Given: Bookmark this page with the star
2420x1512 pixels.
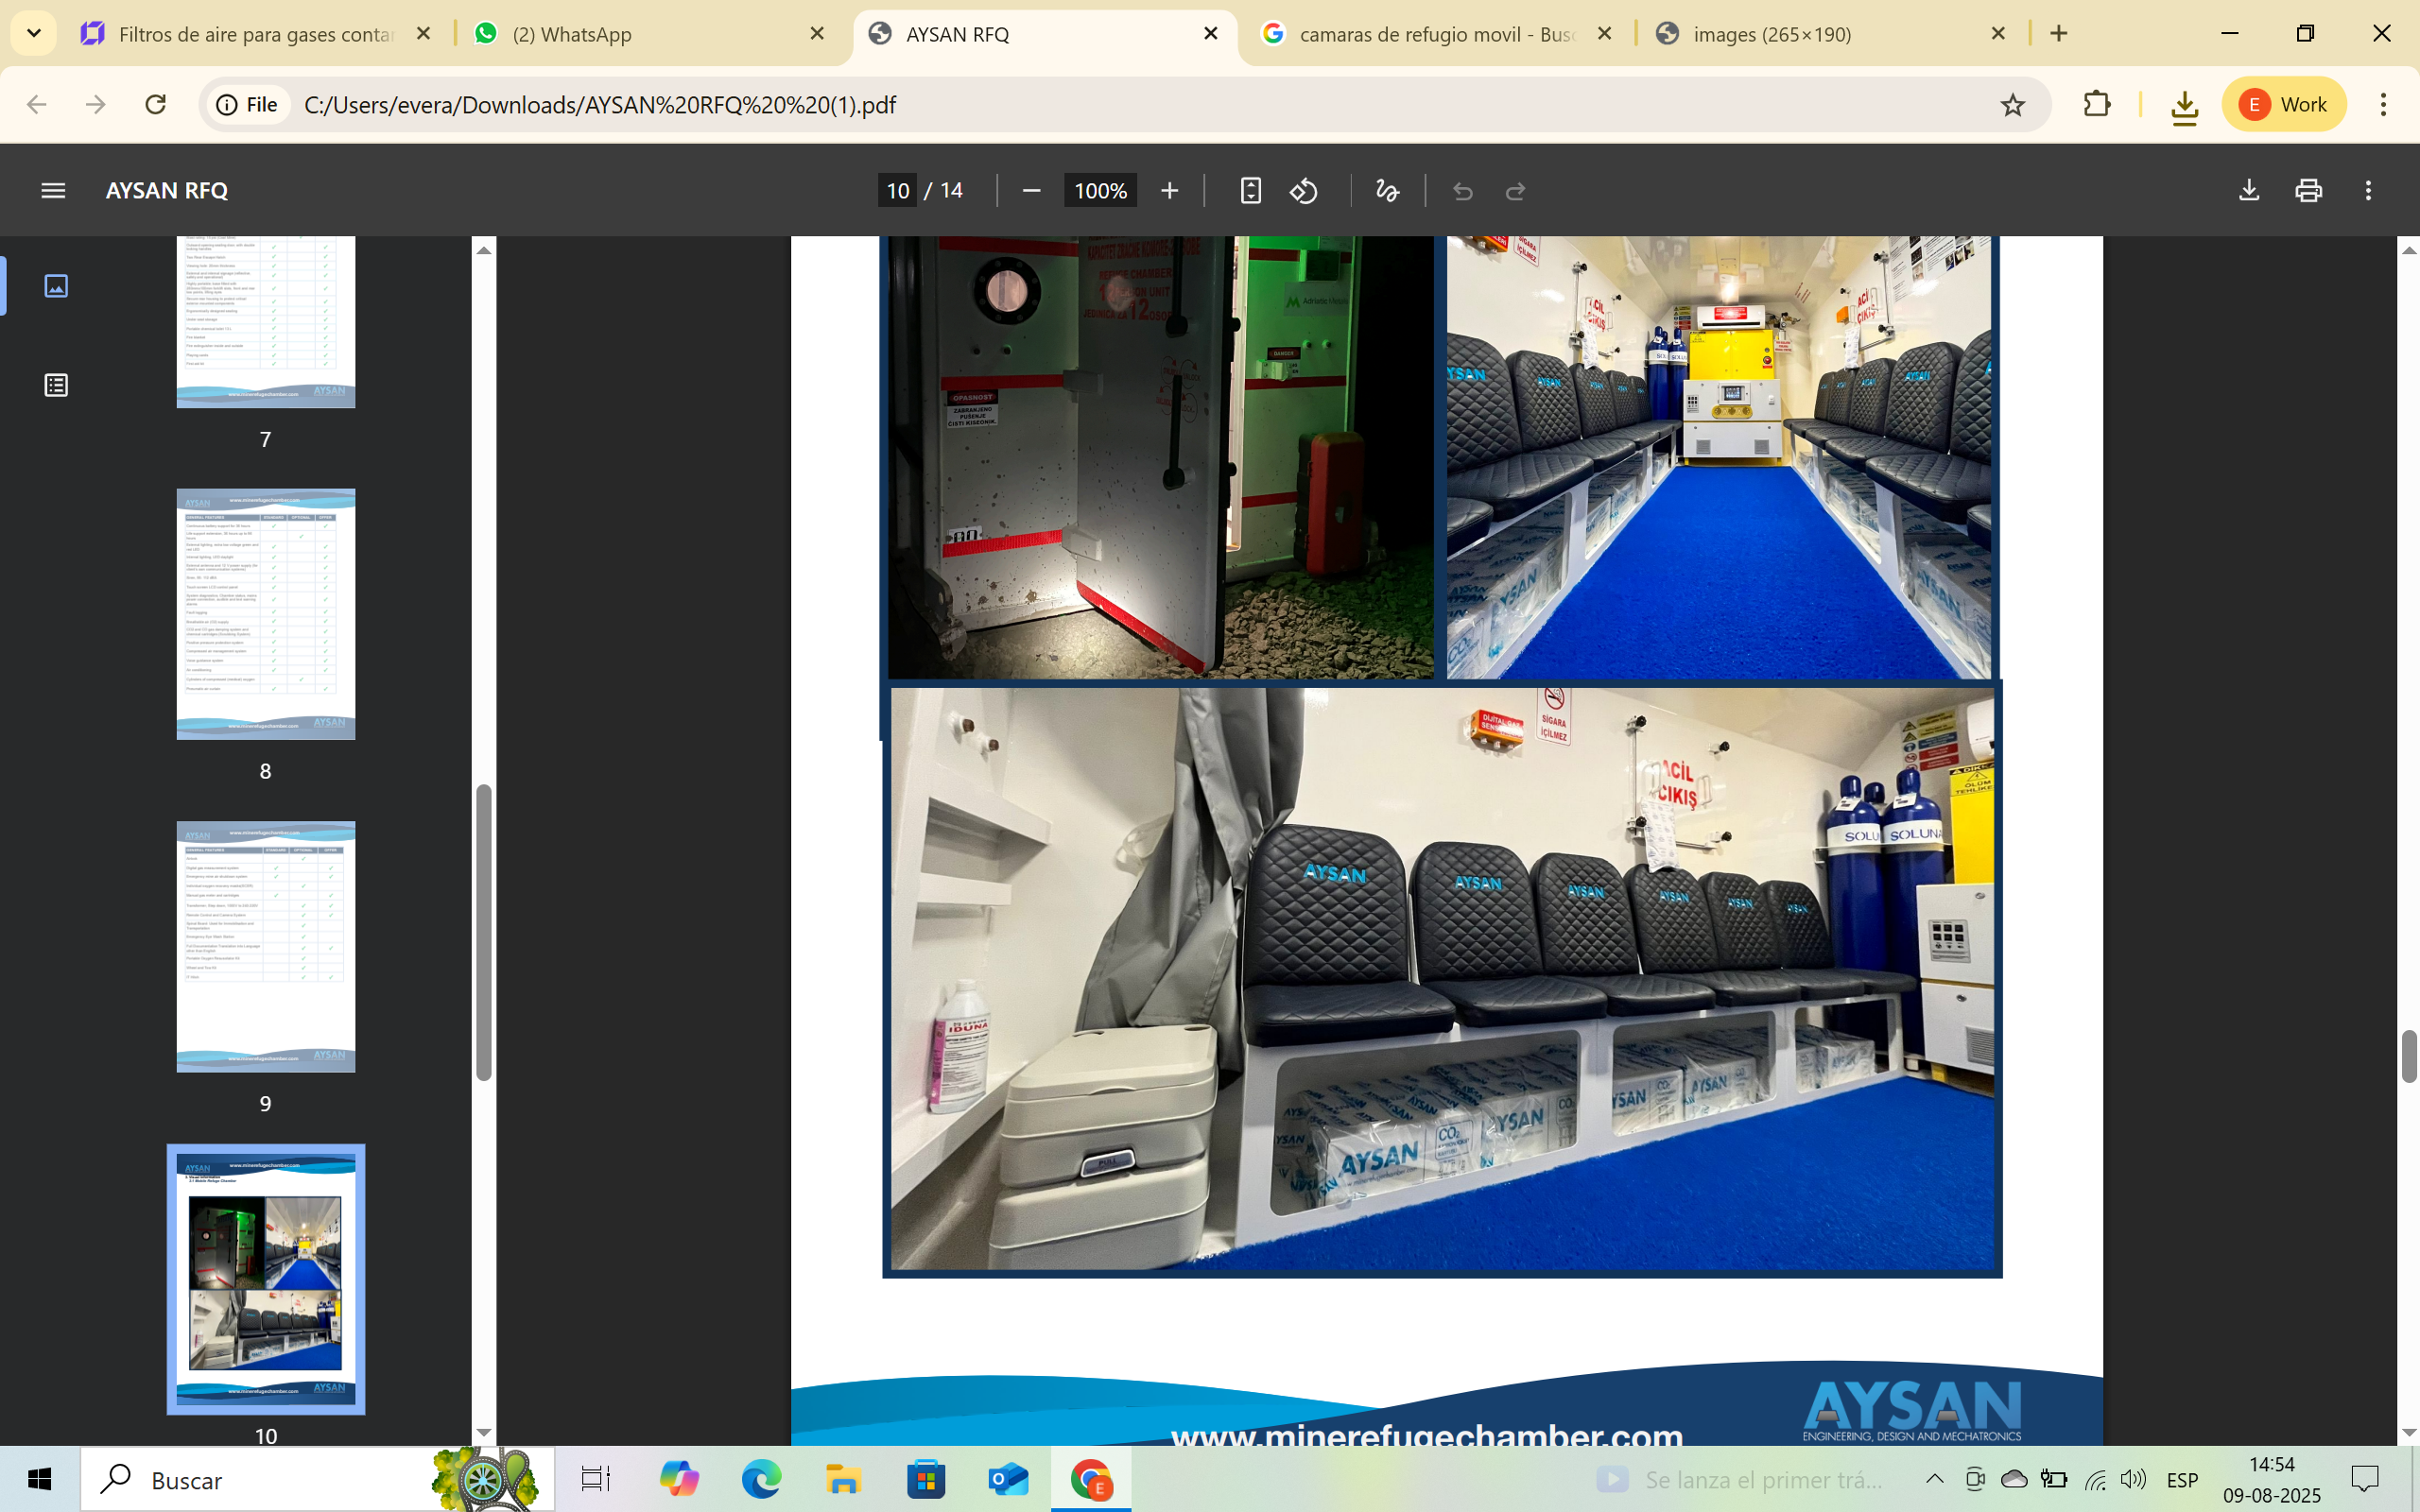Looking at the screenshot, I should [2012, 104].
